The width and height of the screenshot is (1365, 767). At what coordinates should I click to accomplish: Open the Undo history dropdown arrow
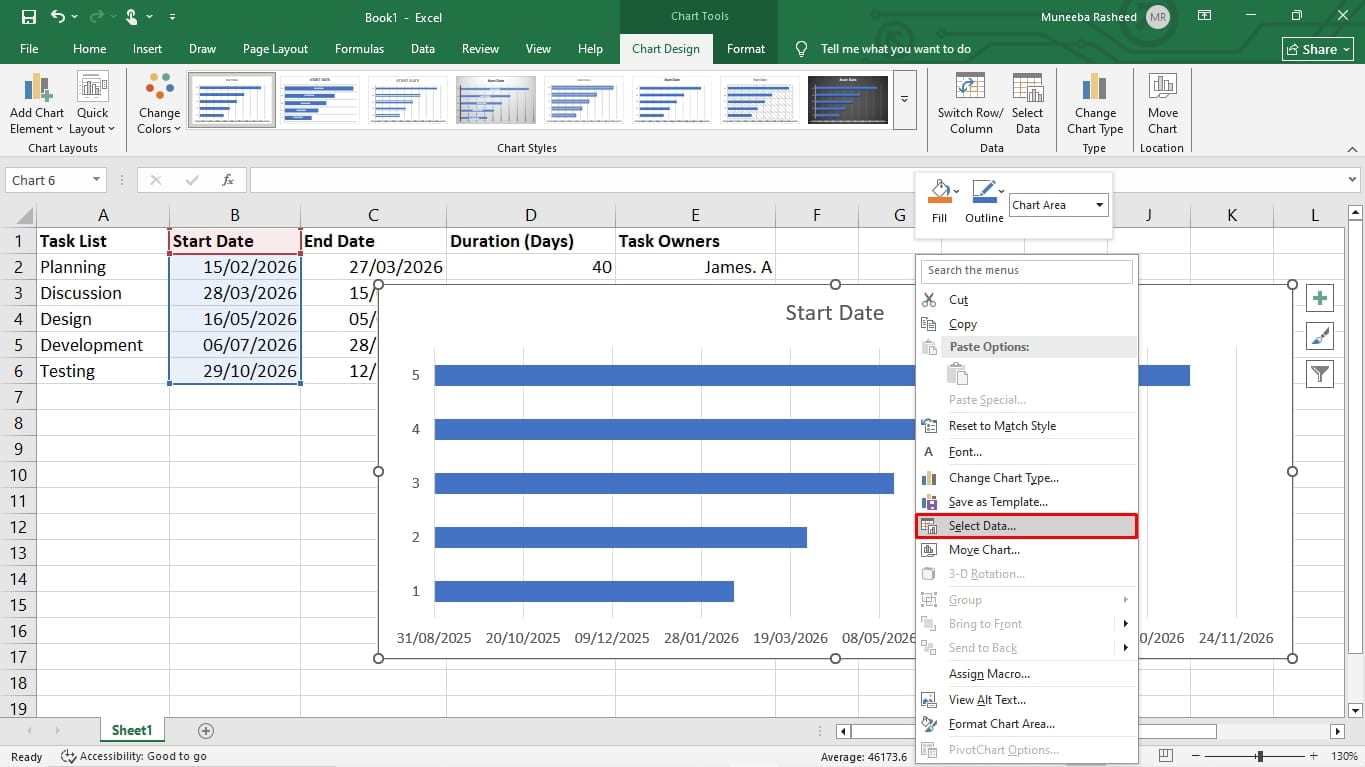73,17
